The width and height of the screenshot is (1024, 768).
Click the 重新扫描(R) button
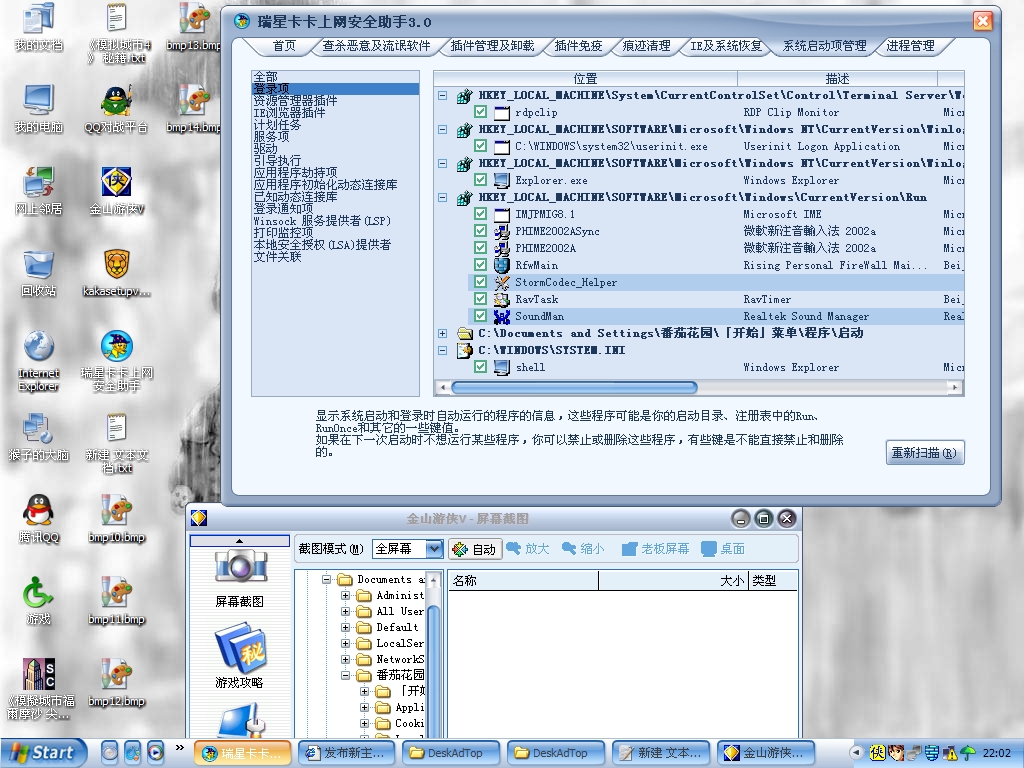924,453
